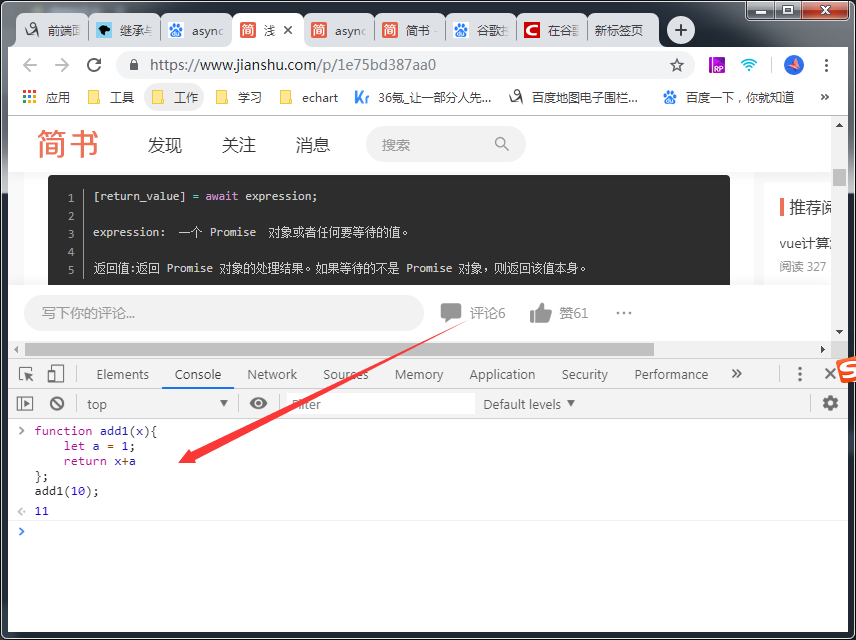Show console sidebar panel icon
Viewport: 856px width, 640px height.
25,404
